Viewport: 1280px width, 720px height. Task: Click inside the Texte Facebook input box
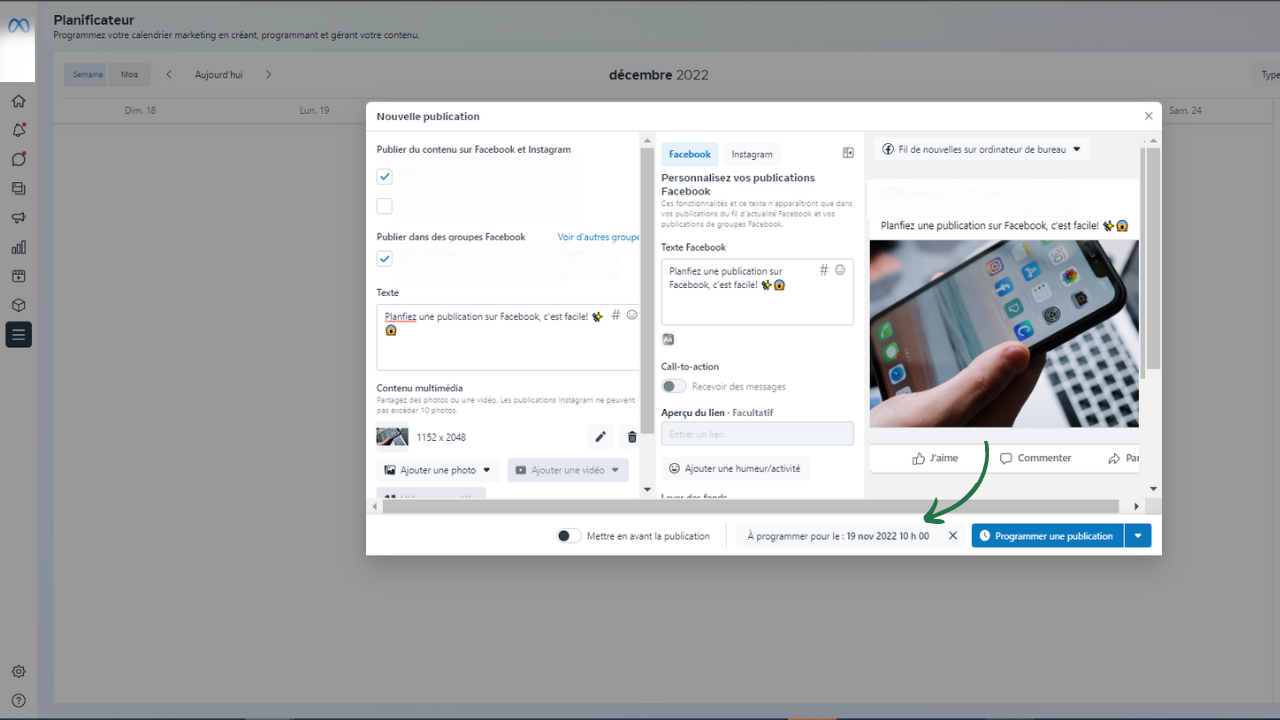[757, 292]
